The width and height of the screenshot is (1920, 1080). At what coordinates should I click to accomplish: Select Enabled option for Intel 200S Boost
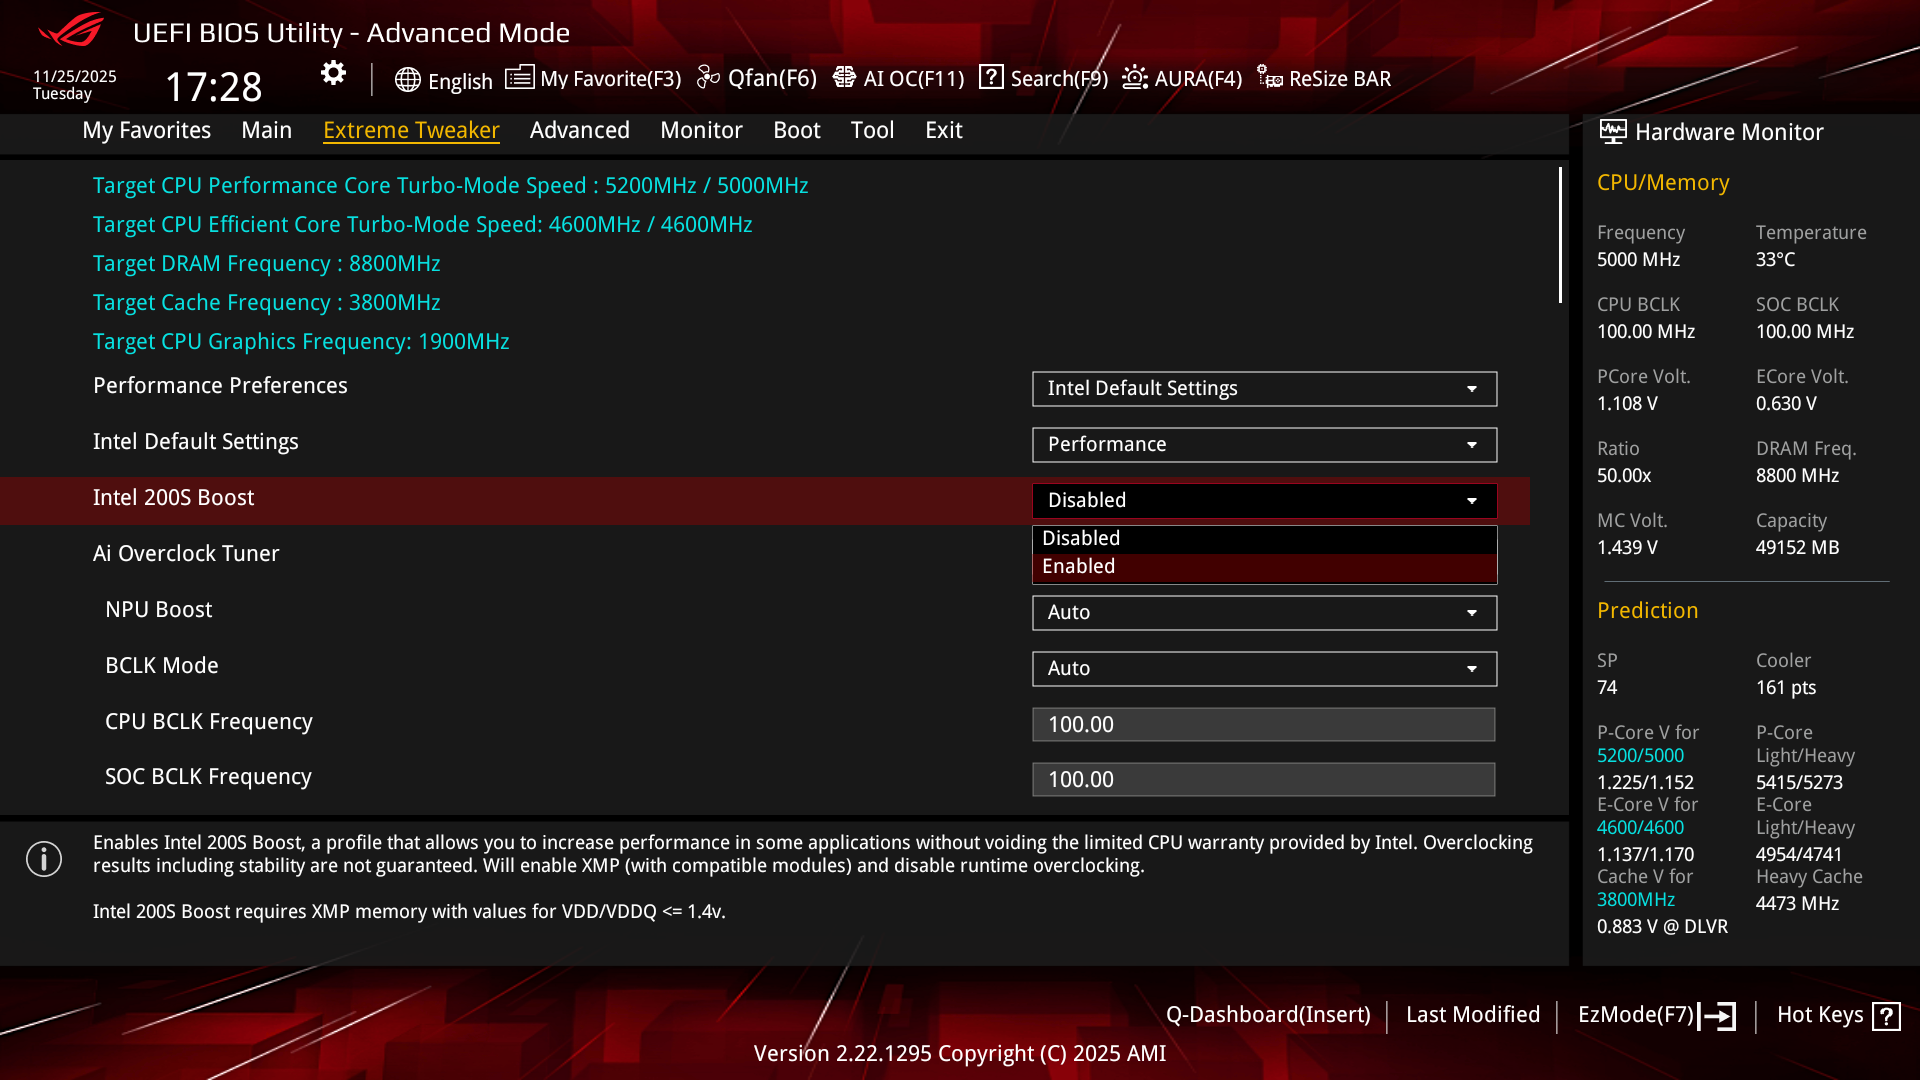(x=1263, y=567)
